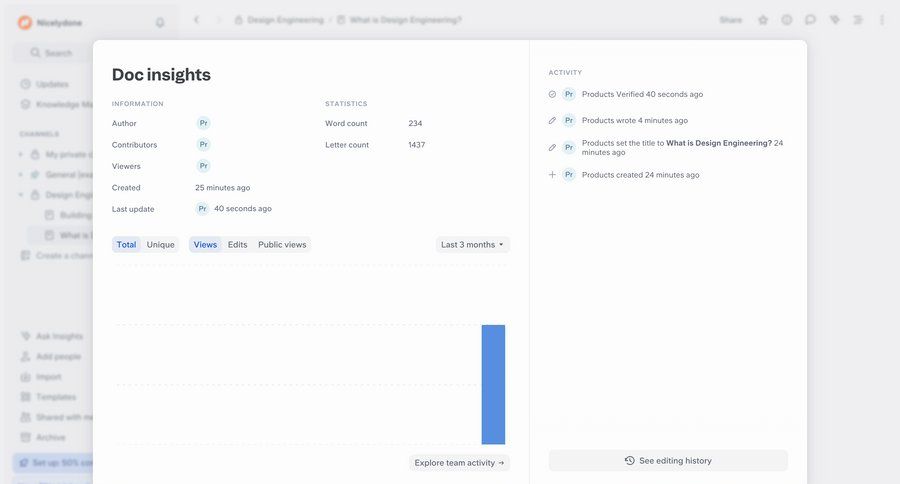Click the notification bell icon
The height and width of the screenshot is (484, 900).
[160, 22]
